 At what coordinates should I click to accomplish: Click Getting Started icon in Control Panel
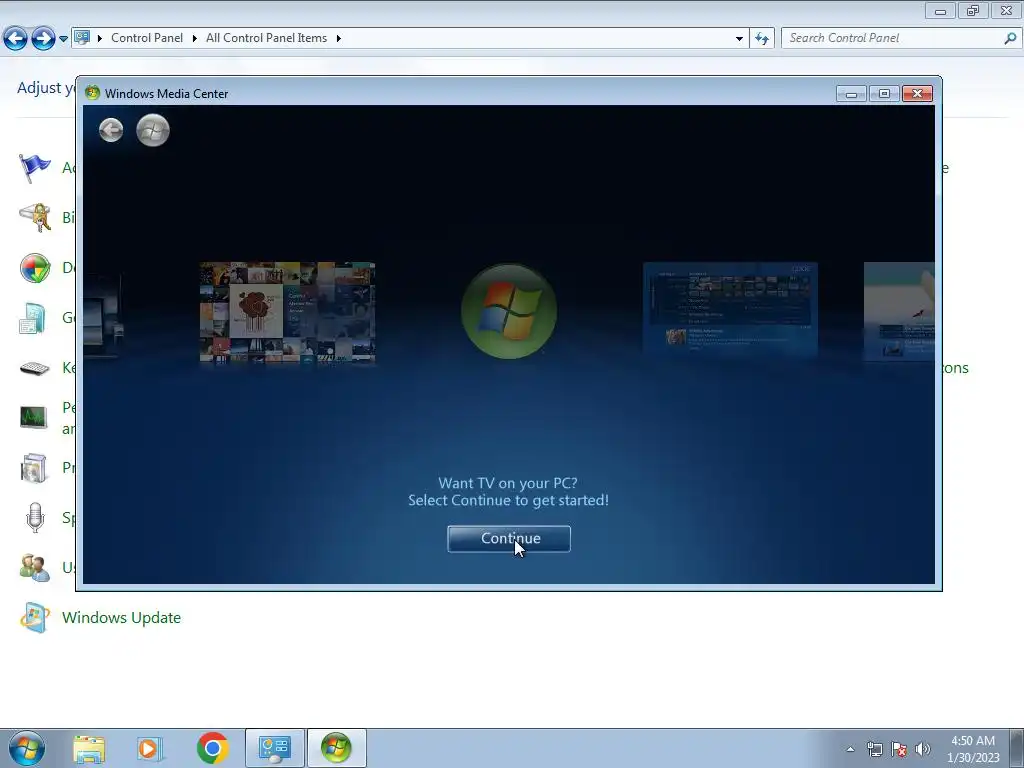point(33,318)
